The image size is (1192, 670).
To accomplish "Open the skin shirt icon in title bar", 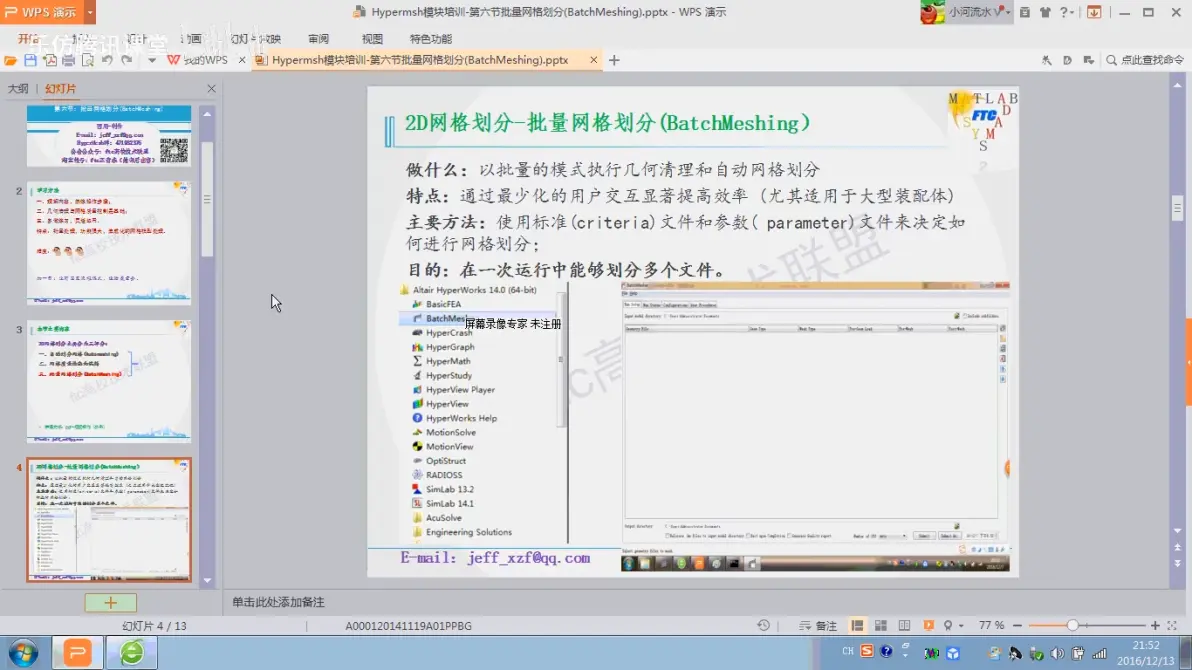I will (x=1045, y=12).
